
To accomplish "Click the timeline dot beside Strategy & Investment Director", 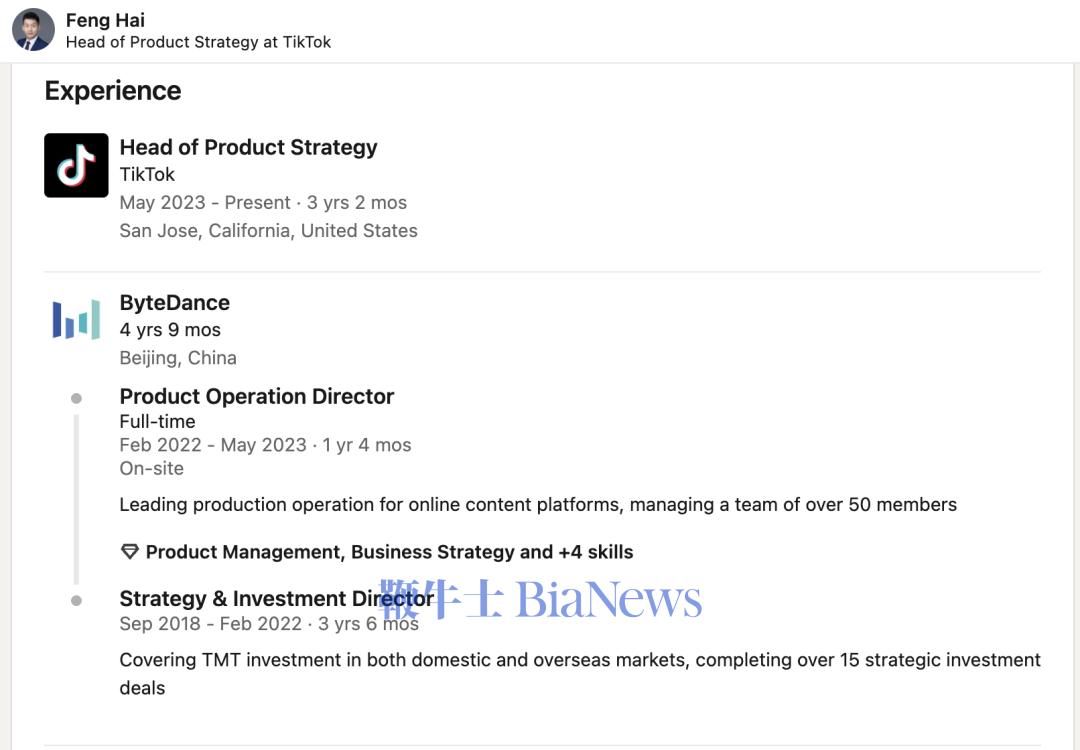I will [x=76, y=601].
